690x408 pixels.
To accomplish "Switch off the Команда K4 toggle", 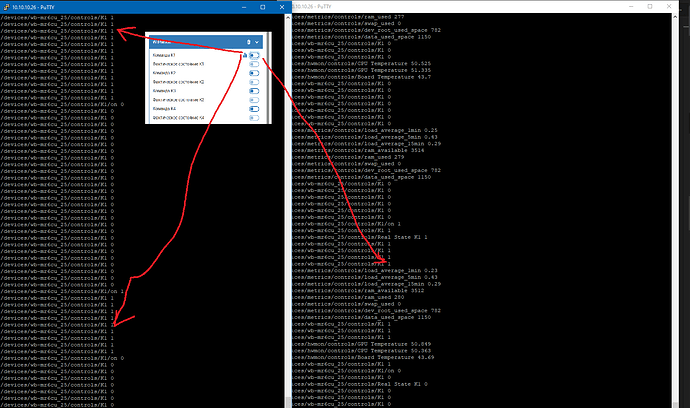I will click(254, 109).
